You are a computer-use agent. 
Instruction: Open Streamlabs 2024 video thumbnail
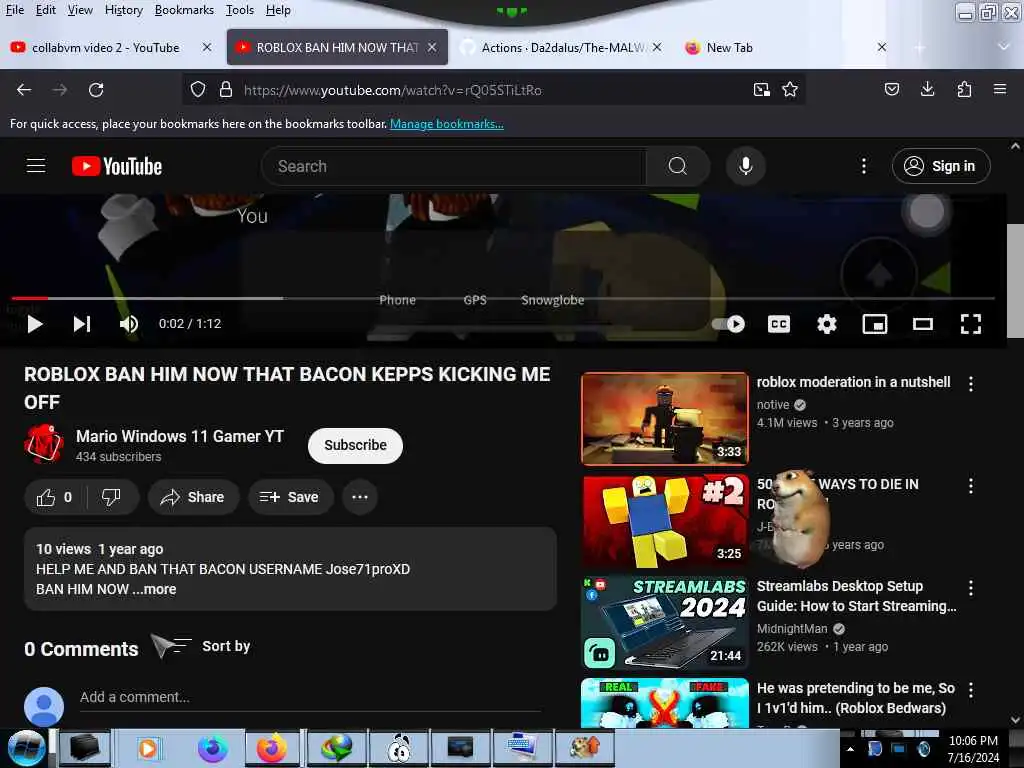pyautogui.click(x=665, y=623)
